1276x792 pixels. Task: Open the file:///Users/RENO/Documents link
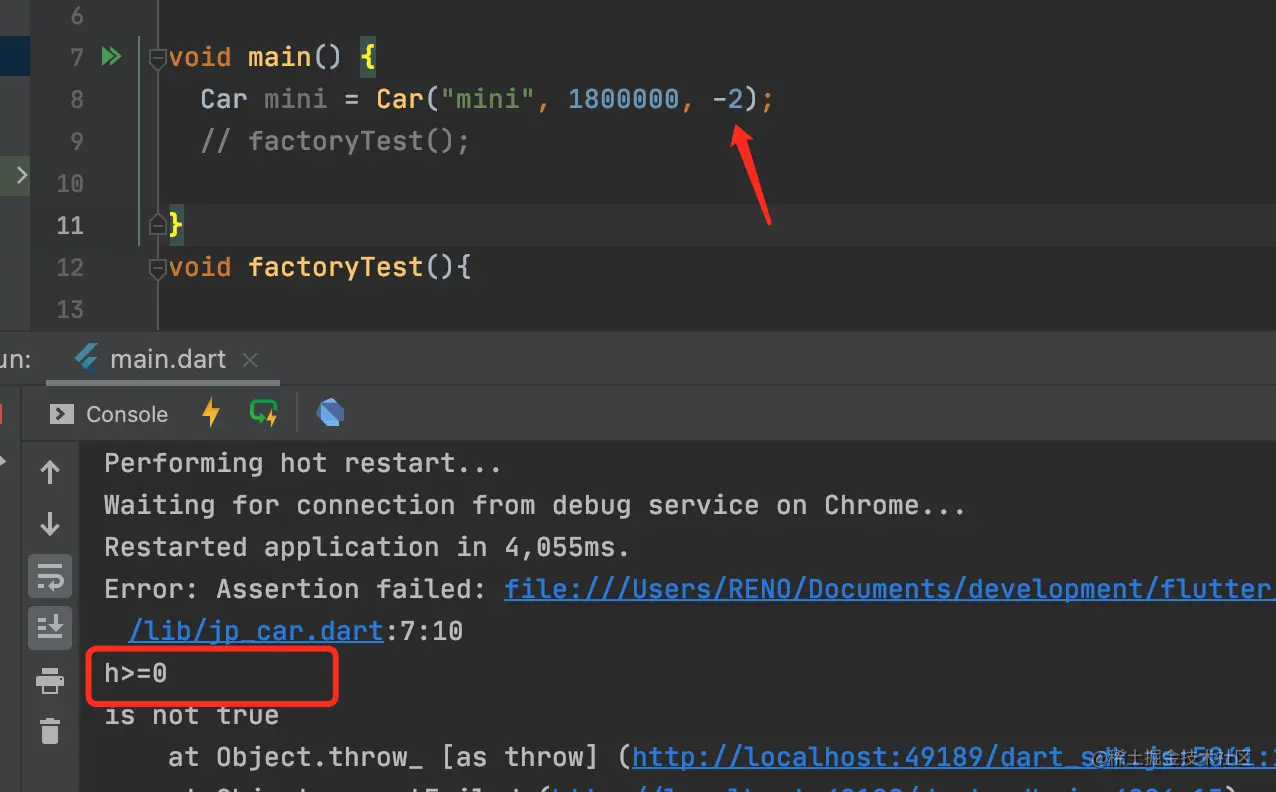point(890,589)
